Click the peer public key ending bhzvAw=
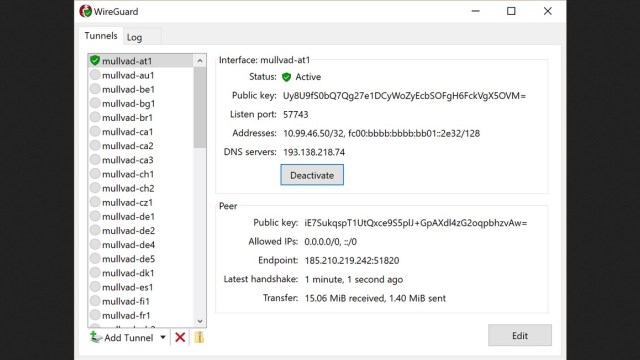640x360 pixels. (416, 223)
